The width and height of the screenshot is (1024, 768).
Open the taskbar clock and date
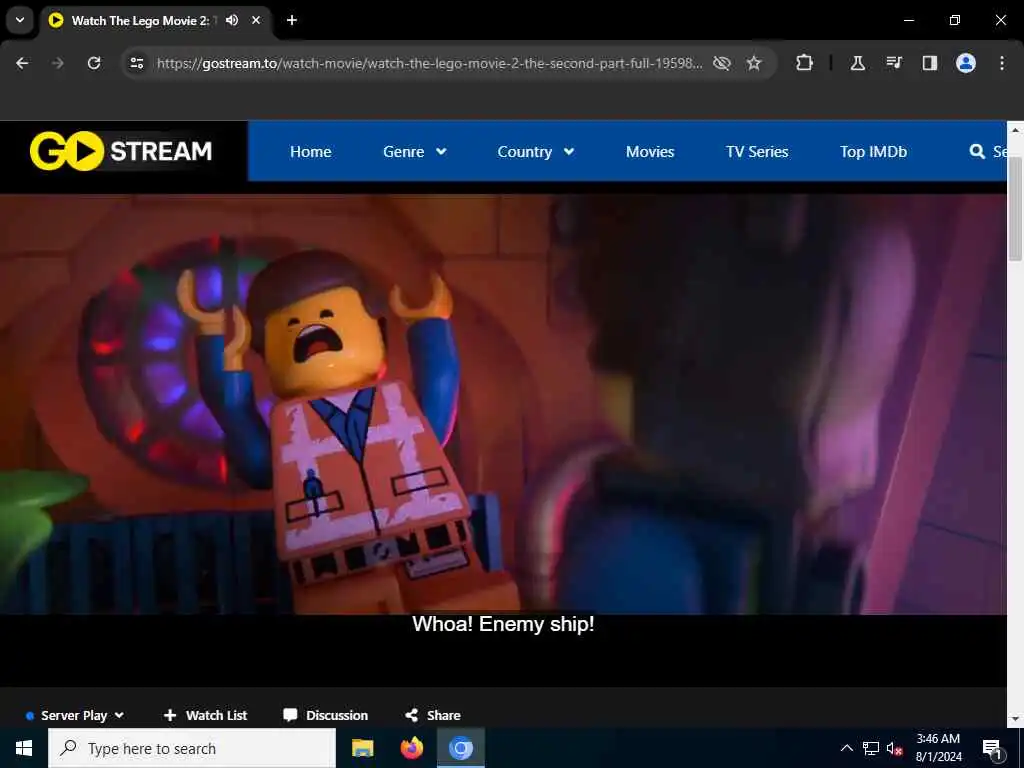pos(938,748)
